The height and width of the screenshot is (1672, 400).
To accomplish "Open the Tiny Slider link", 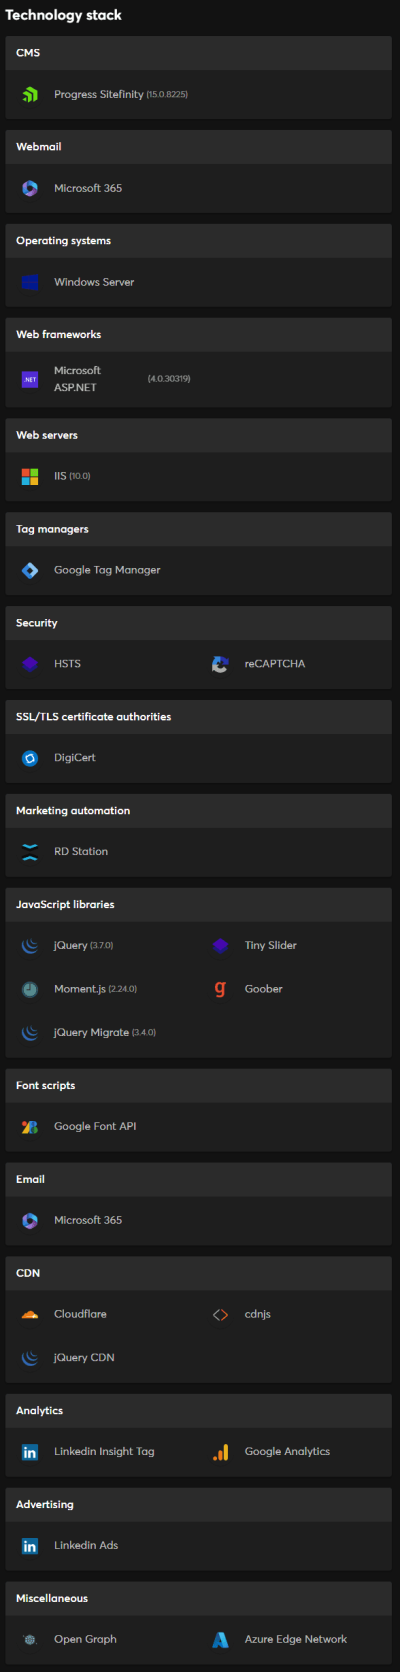I will click(x=271, y=946).
